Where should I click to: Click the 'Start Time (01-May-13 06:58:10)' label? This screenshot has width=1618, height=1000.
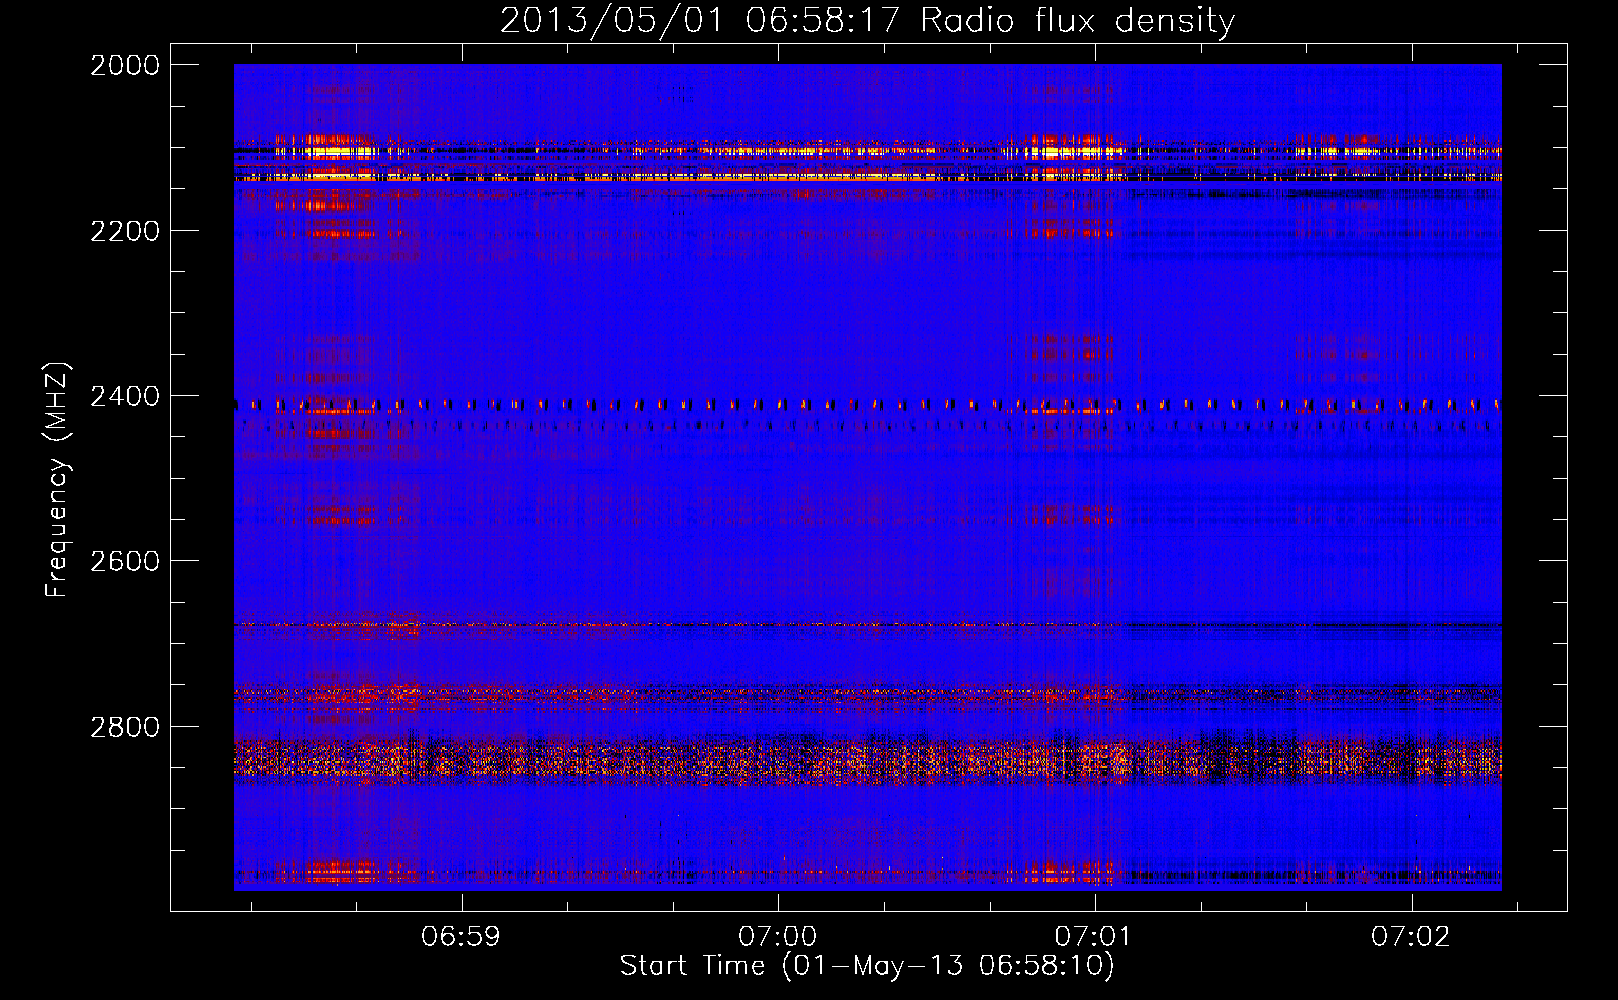(x=867, y=966)
